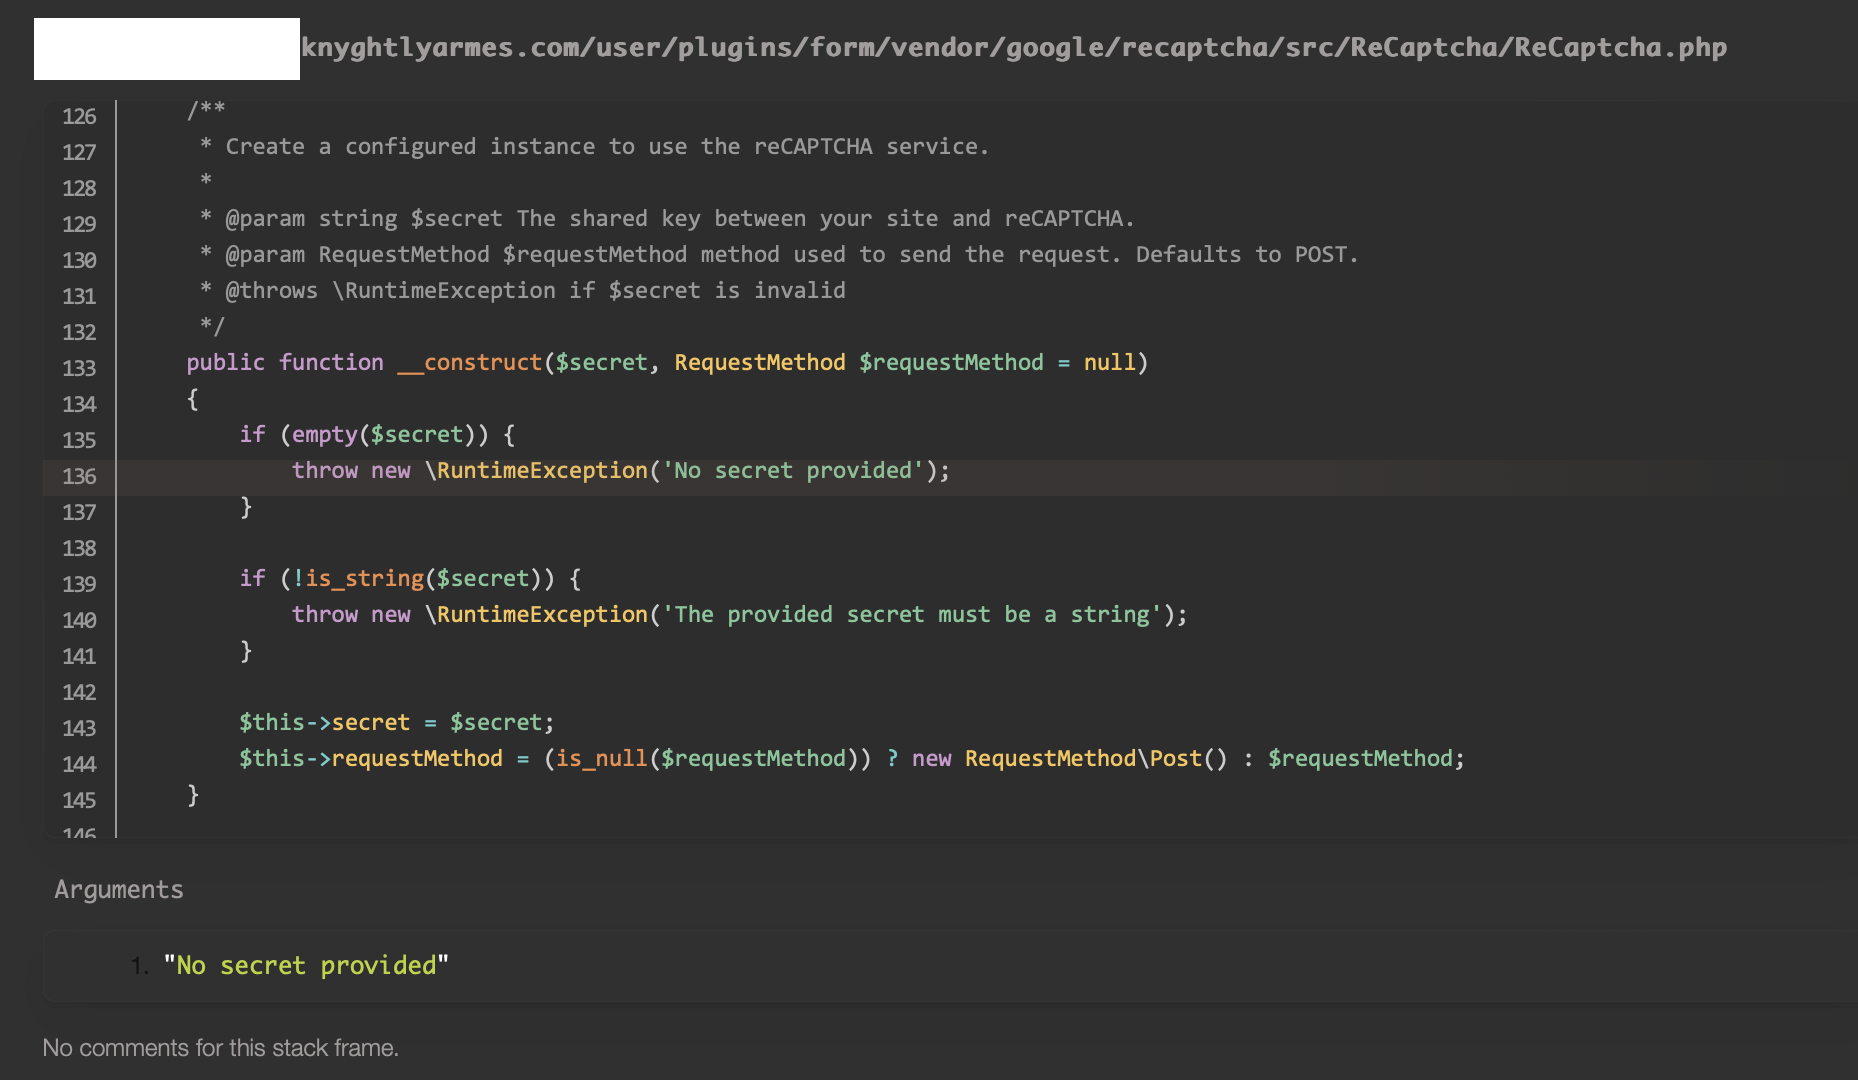Select line number 127
The width and height of the screenshot is (1858, 1080).
tap(79, 152)
